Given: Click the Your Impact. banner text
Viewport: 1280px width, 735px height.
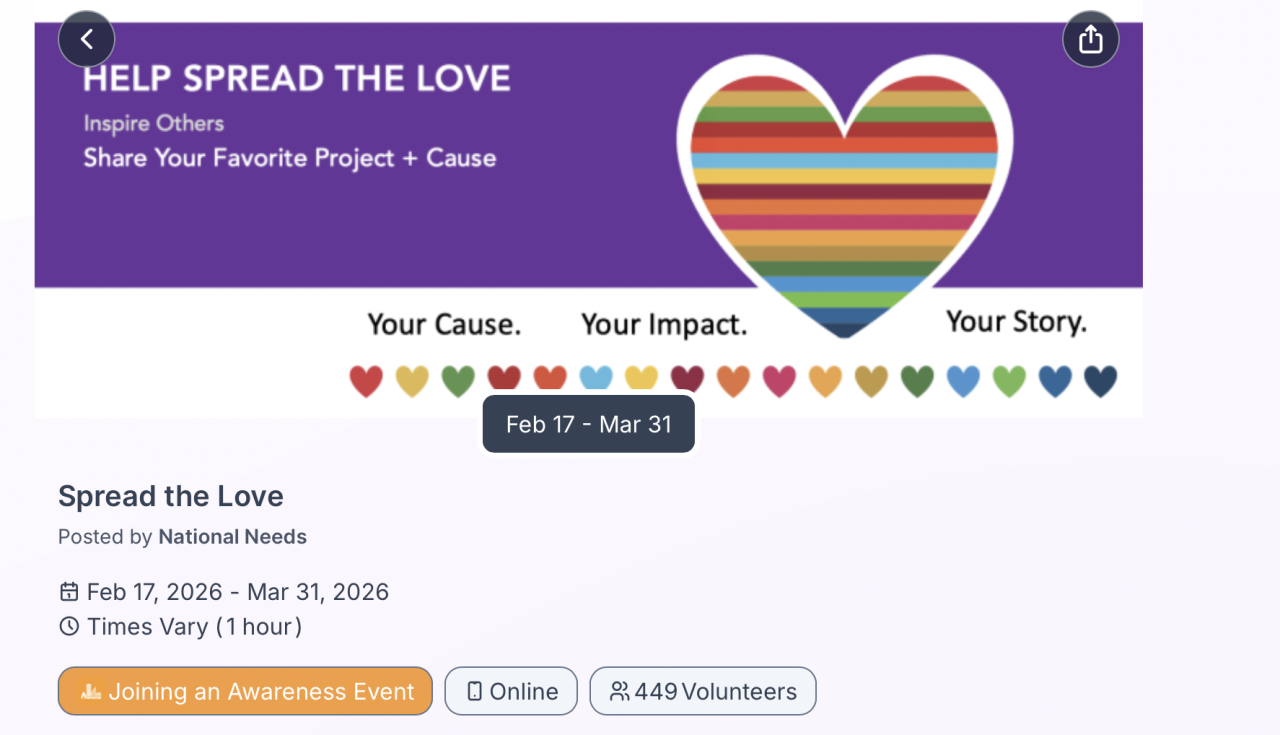Looking at the screenshot, I should point(664,325).
